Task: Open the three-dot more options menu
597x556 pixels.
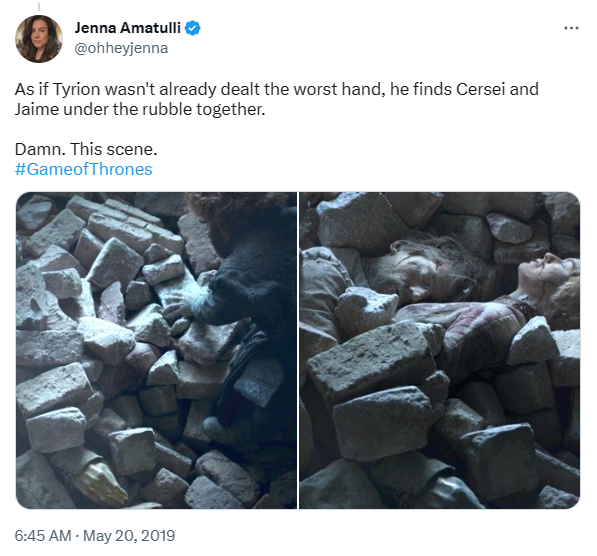Action: point(571,28)
